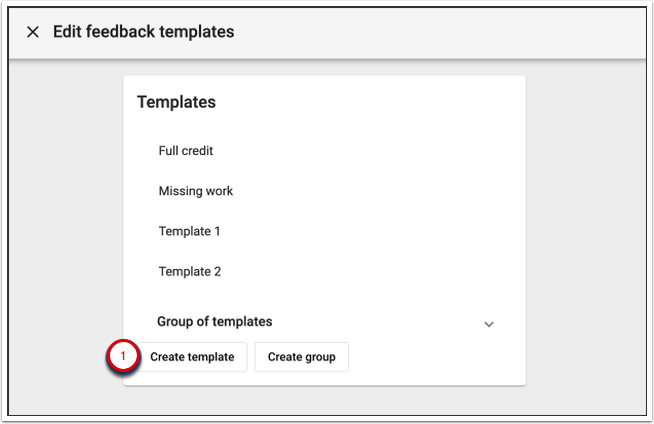Viewport: 654px width, 424px height.
Task: Choose Template 2 in the list
Action: point(189,271)
